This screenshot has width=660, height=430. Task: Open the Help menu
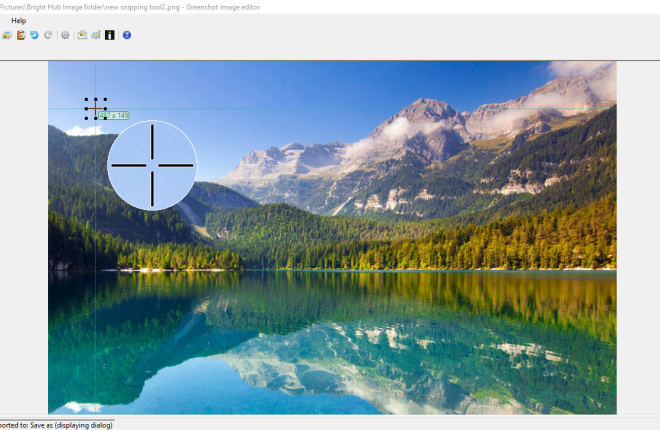tap(19, 20)
